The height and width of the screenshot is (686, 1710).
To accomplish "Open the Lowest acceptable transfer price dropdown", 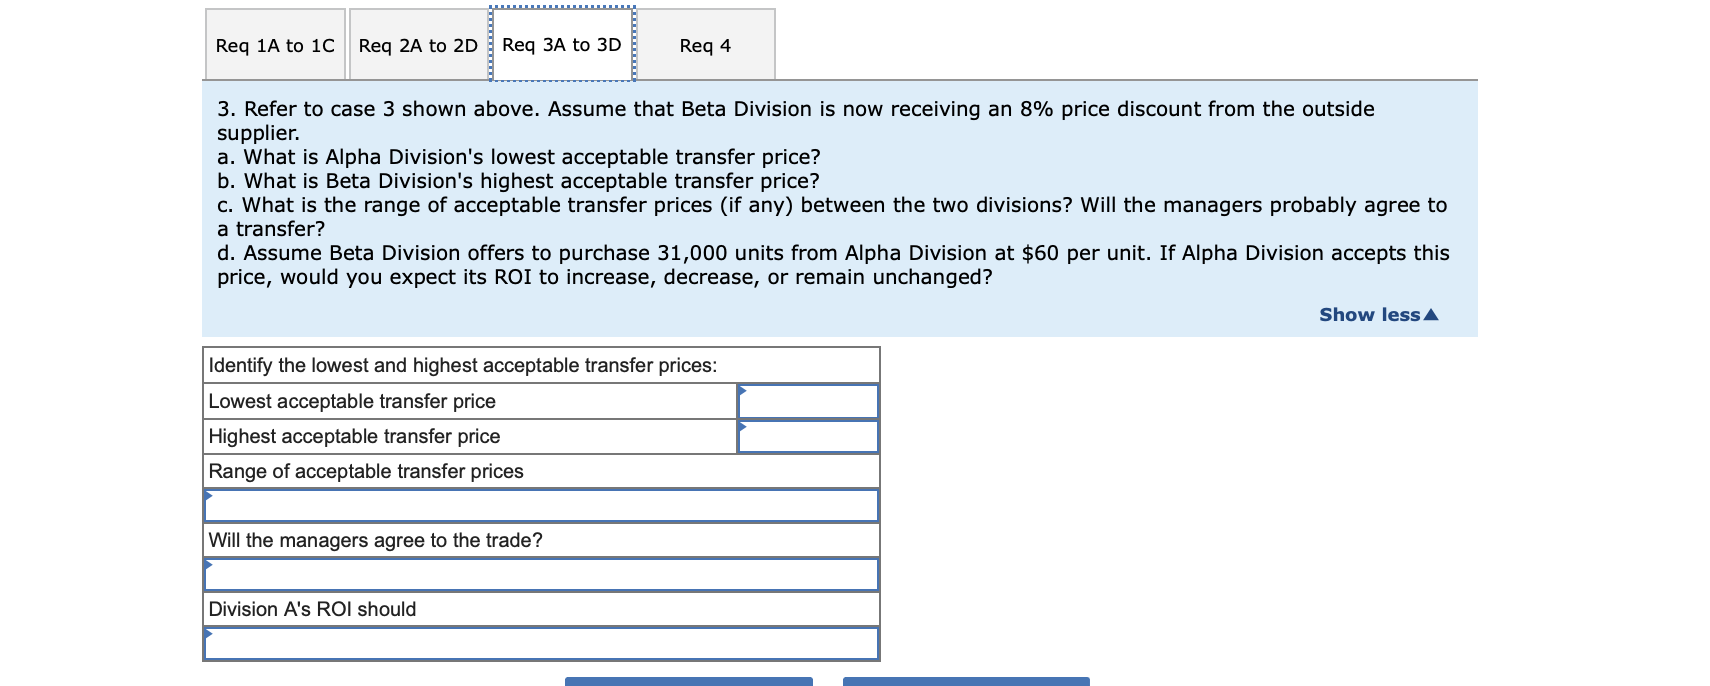I will 806,400.
